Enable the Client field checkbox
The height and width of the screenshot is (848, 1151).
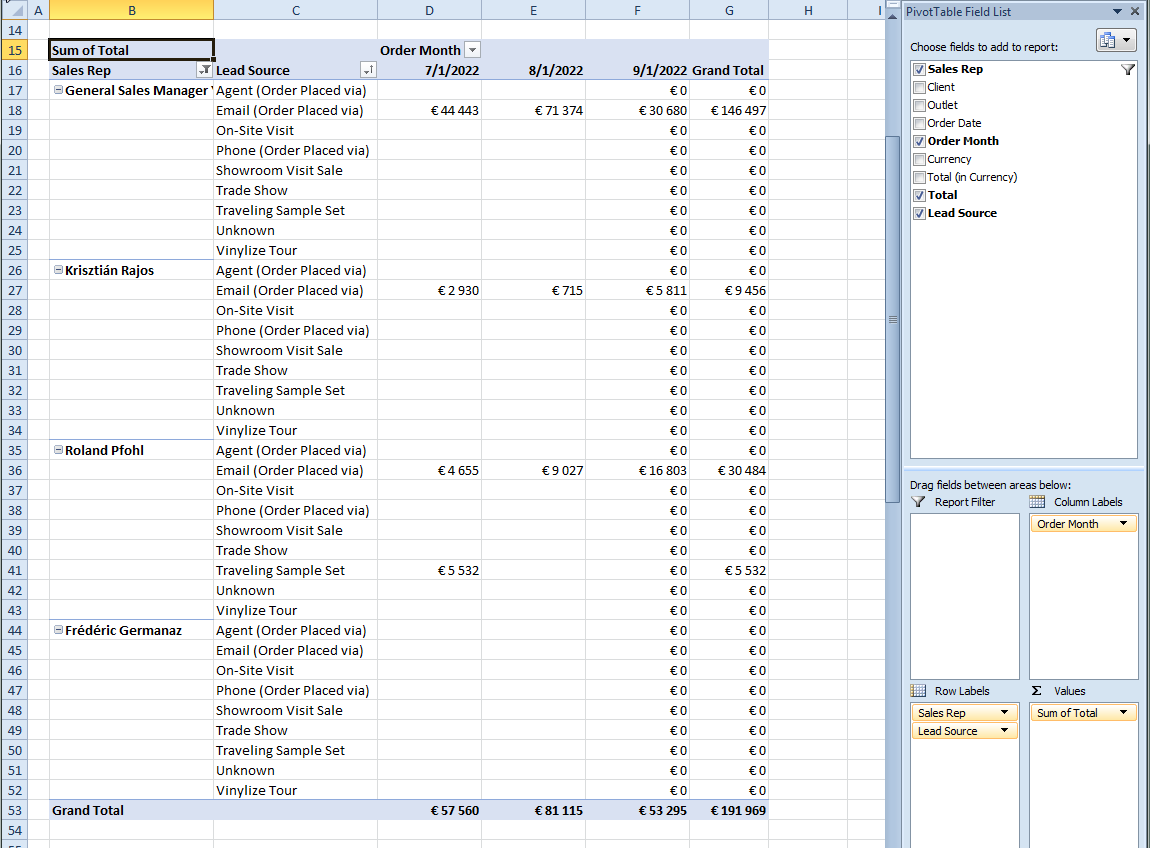(x=919, y=87)
